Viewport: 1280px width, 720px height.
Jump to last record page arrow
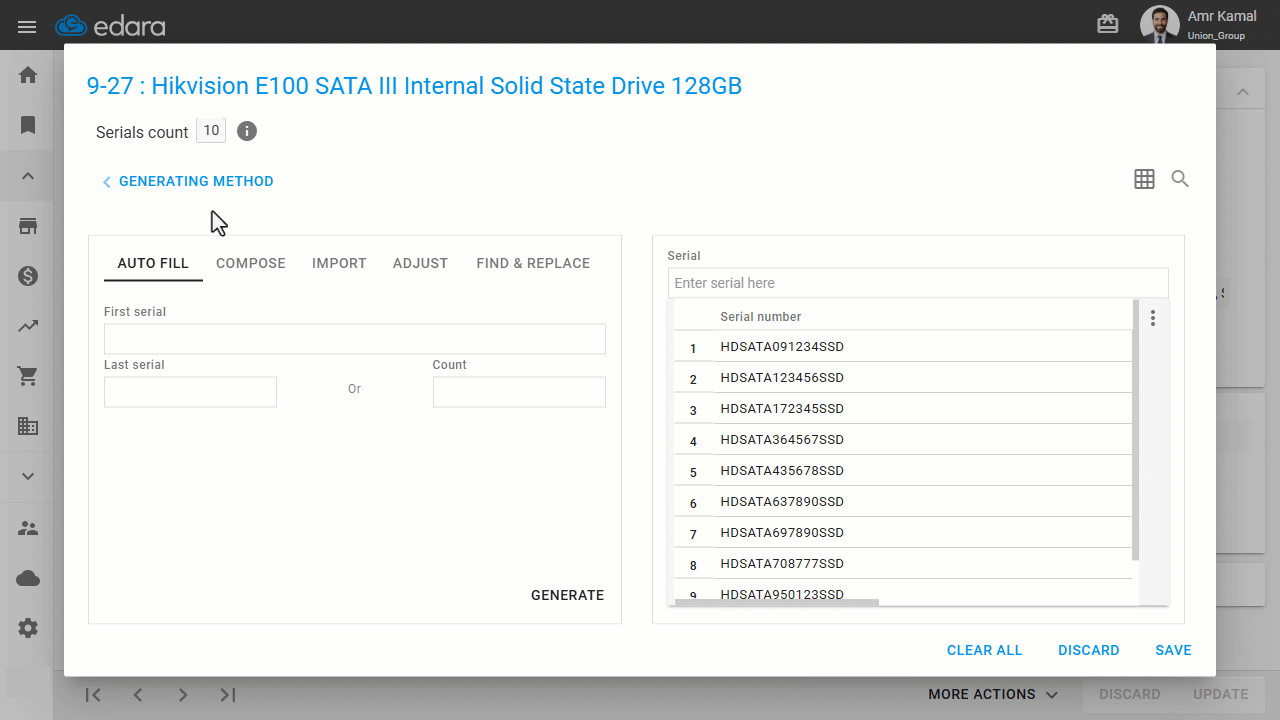click(x=228, y=694)
